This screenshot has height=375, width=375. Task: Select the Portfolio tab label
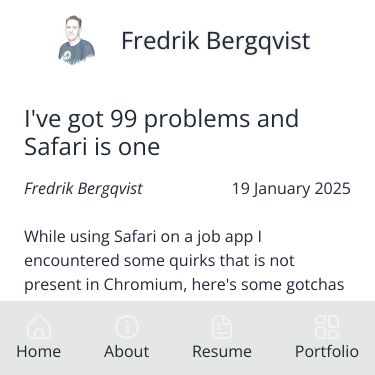coord(327,351)
